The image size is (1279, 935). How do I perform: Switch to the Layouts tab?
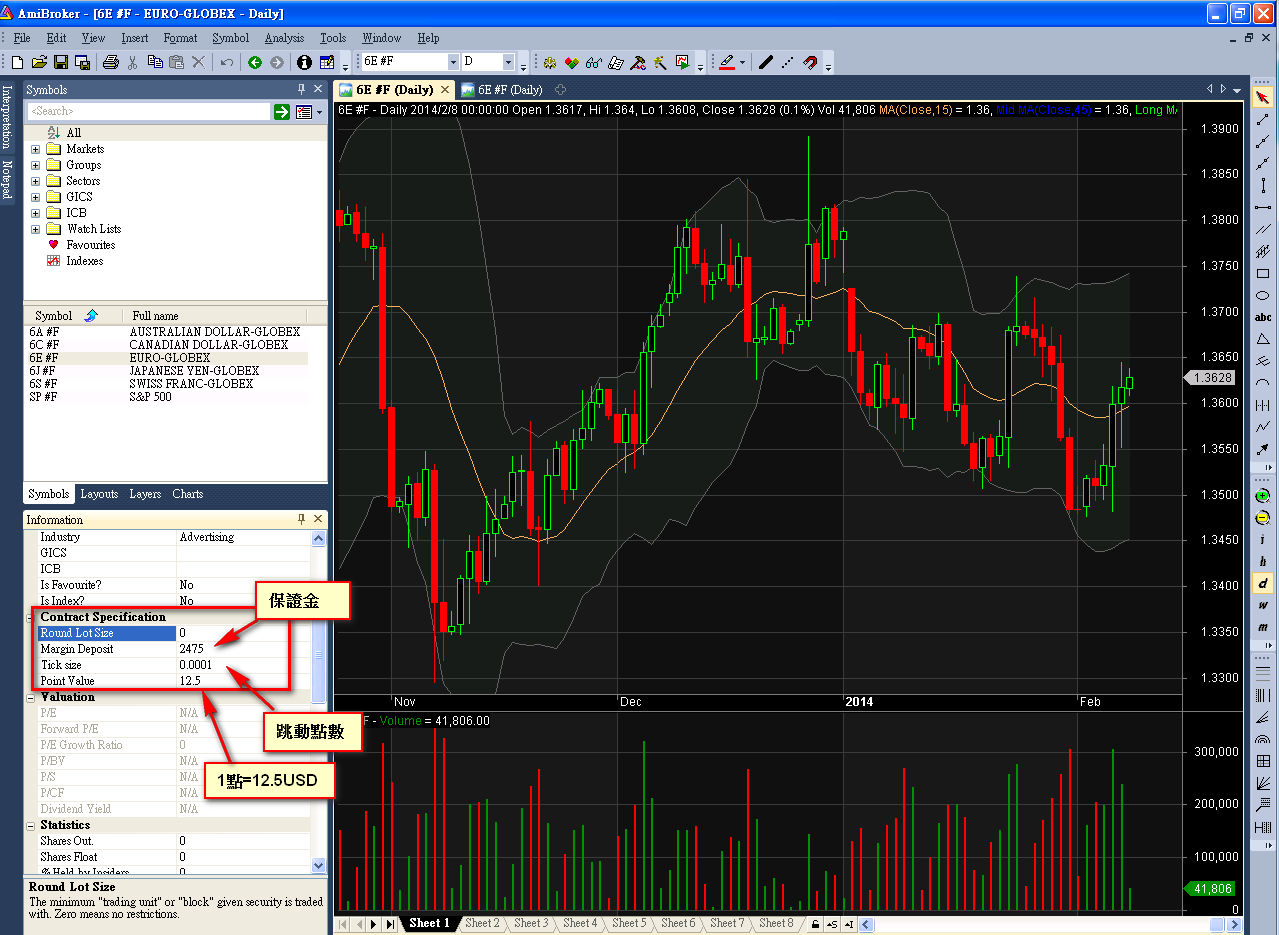(99, 494)
